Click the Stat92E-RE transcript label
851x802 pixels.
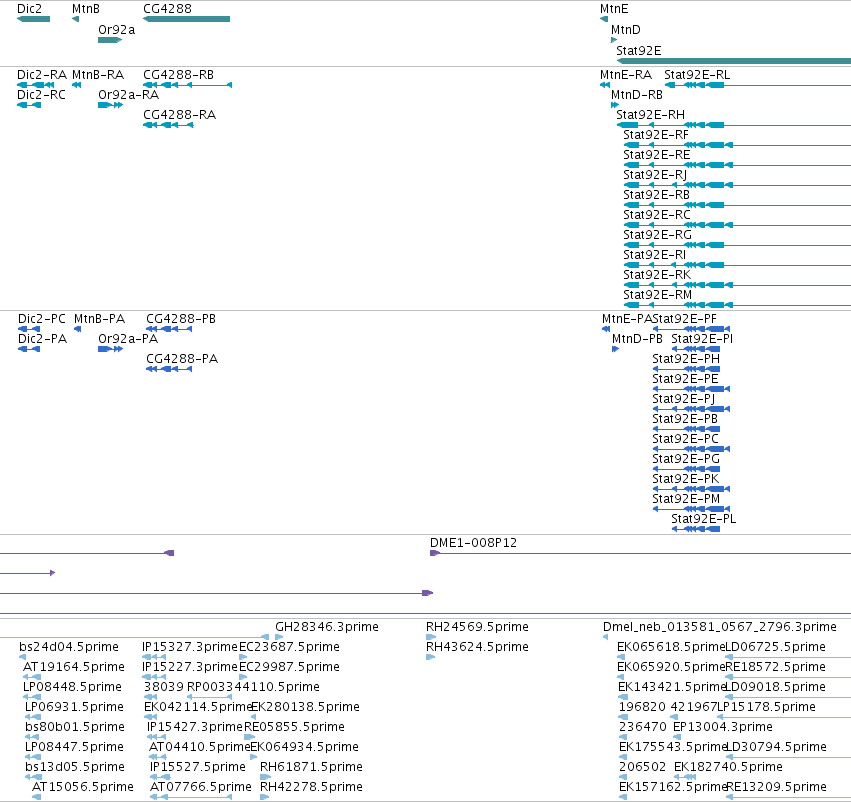point(657,155)
